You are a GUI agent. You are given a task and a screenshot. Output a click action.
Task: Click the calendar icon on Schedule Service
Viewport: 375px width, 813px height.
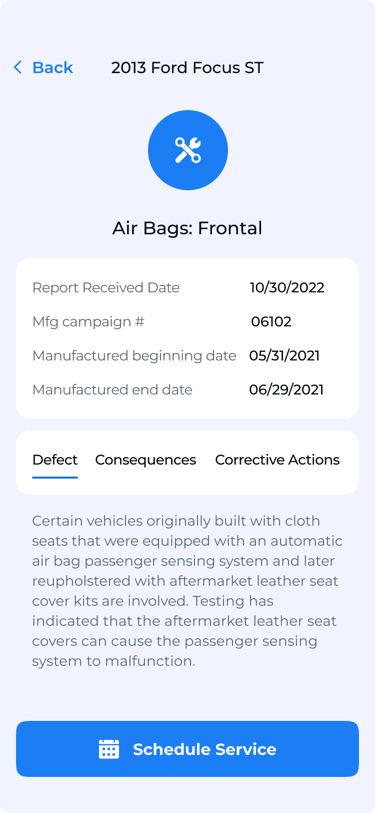pos(109,749)
